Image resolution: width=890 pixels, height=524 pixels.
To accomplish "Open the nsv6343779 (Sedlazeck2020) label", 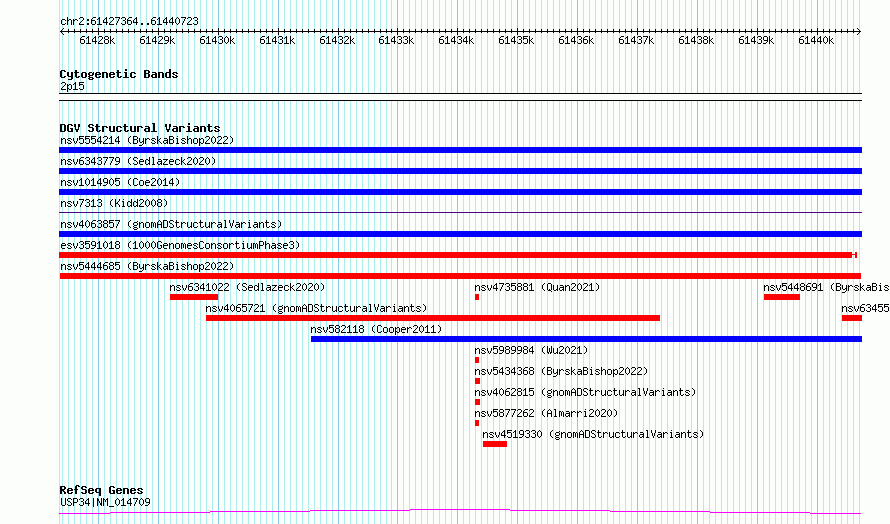I will (x=138, y=161).
